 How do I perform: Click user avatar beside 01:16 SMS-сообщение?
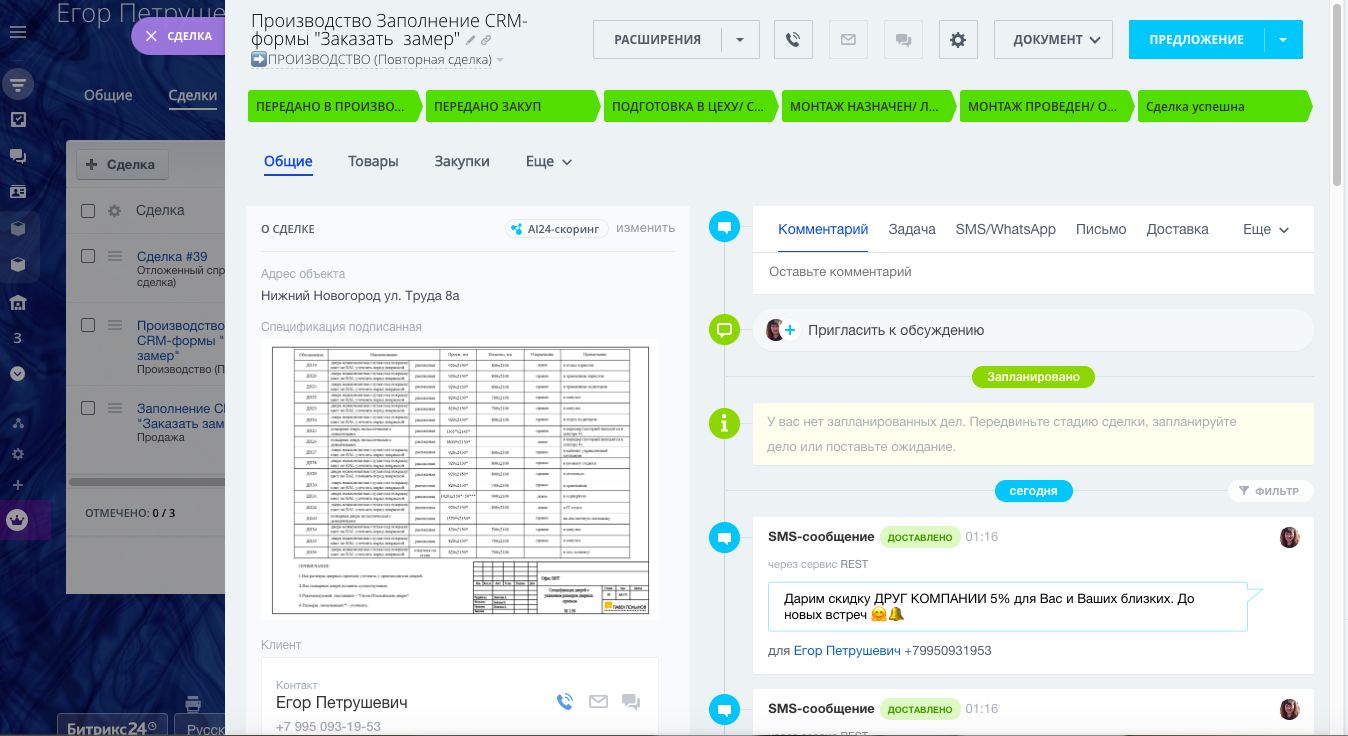(1290, 537)
